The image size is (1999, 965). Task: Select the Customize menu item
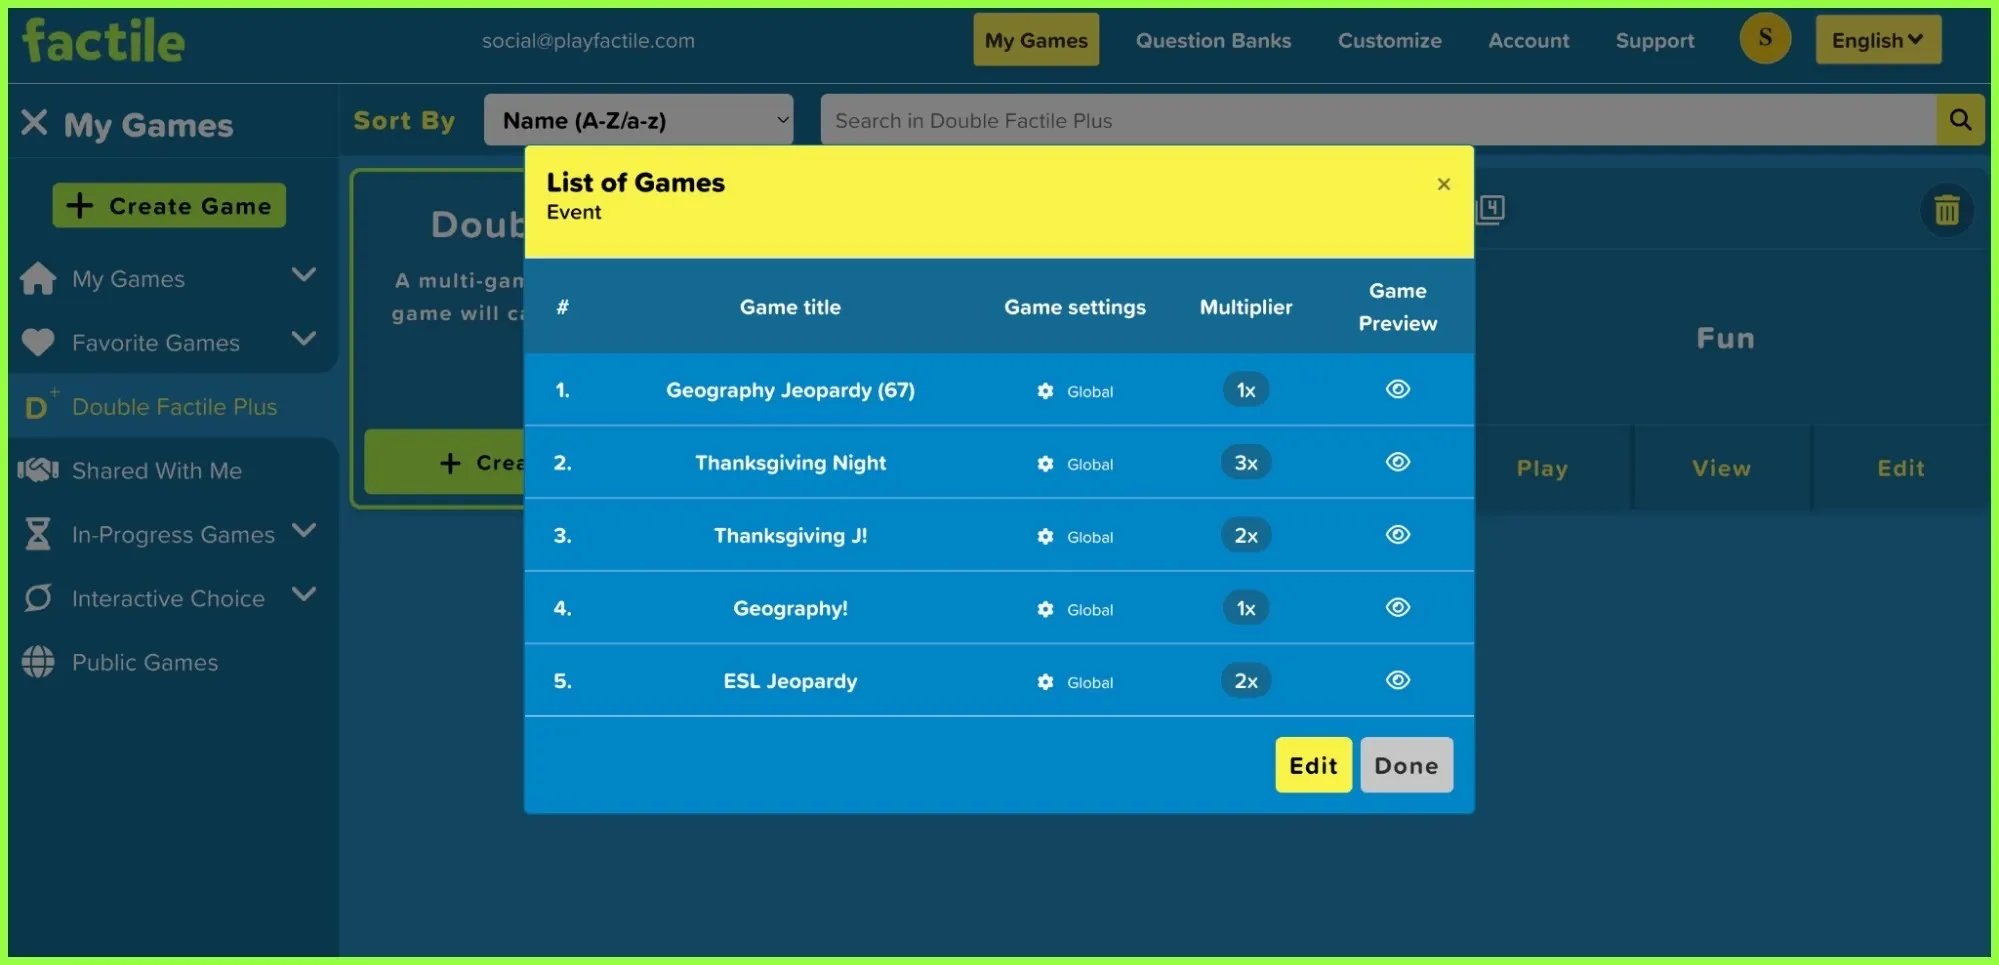click(1389, 41)
